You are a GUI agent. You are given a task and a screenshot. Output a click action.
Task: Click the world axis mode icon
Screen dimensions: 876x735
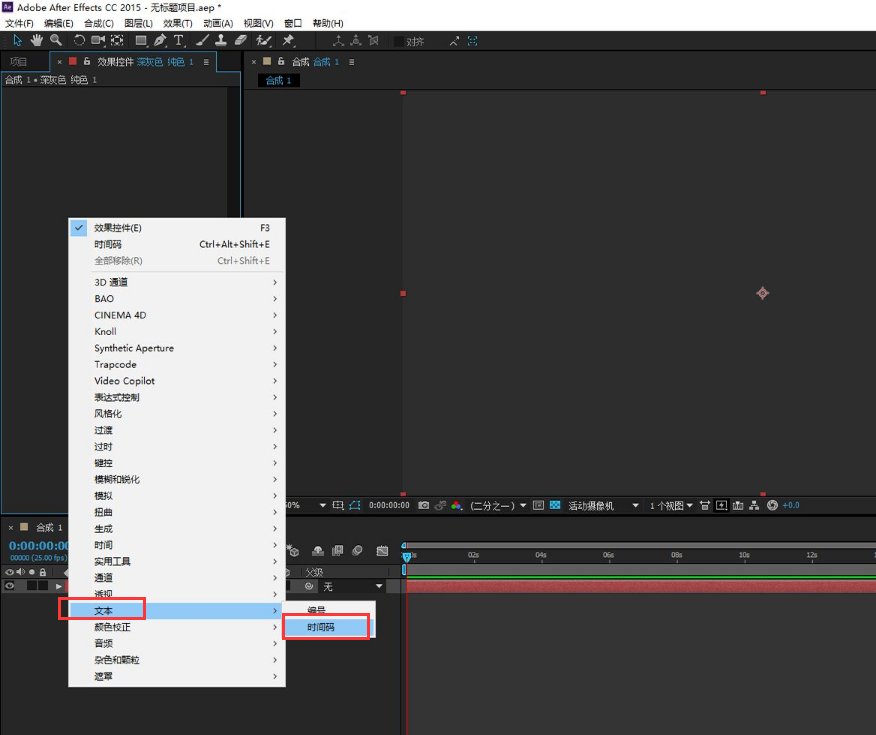coord(356,41)
